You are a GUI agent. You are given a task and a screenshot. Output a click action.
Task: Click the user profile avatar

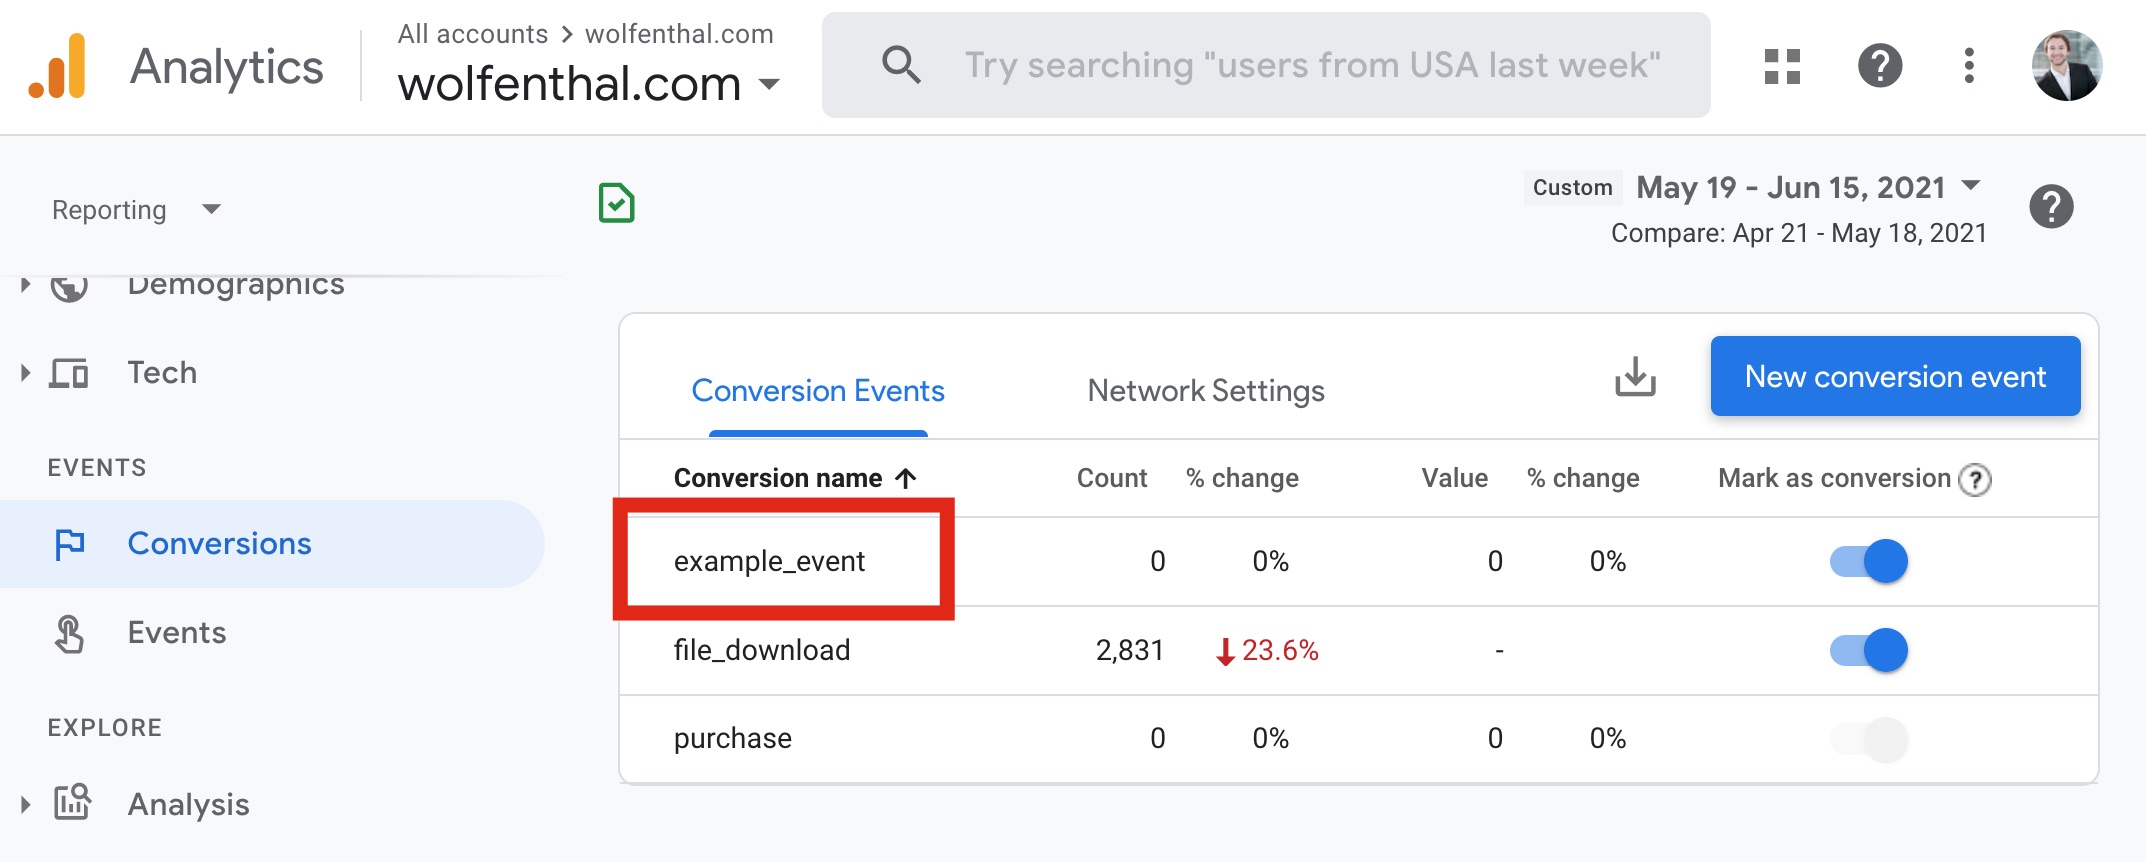point(2067,66)
